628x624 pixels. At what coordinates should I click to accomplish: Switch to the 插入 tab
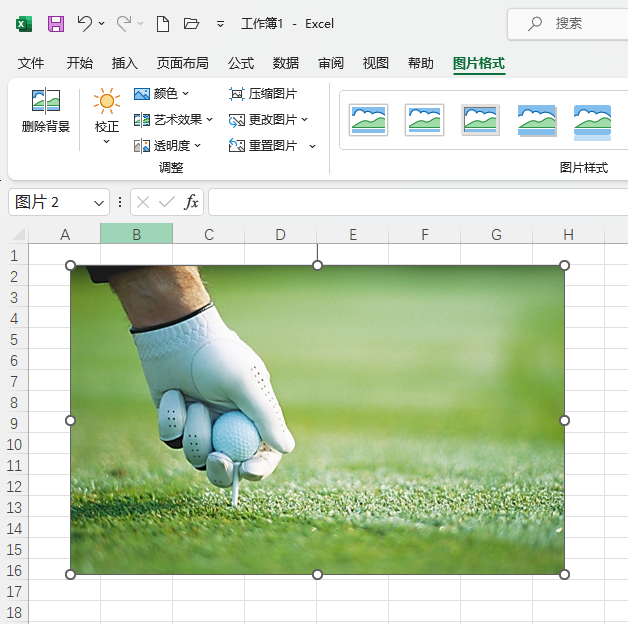coord(125,63)
